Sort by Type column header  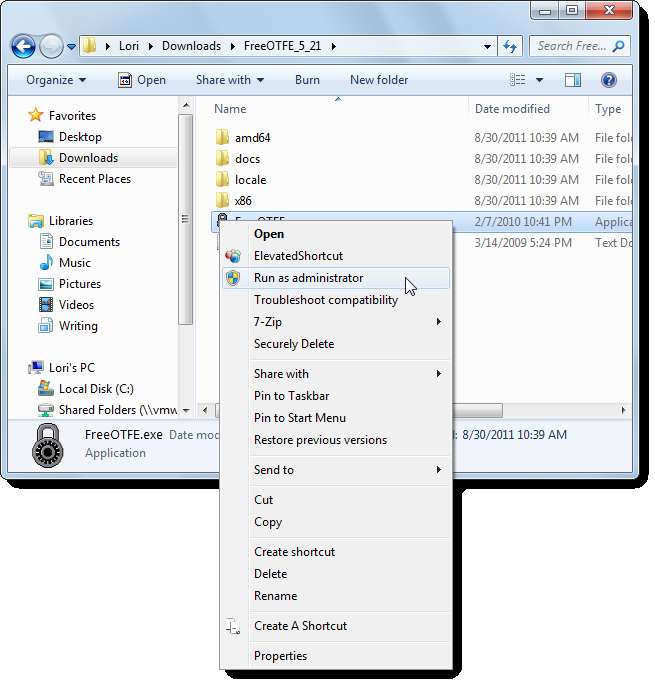coord(608,109)
